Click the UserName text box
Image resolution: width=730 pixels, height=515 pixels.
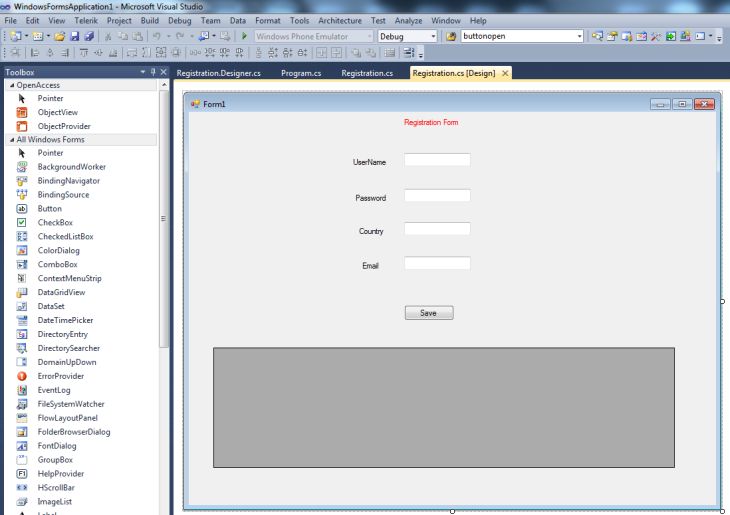(x=437, y=160)
